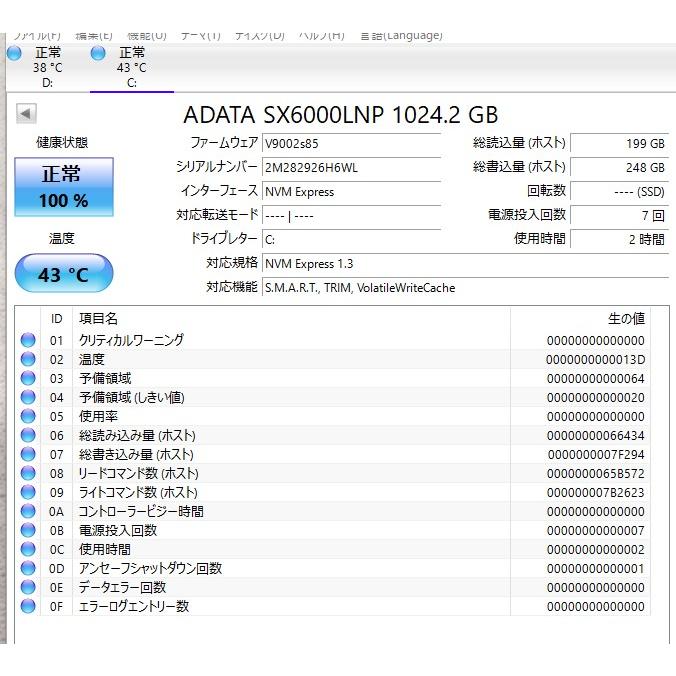Click the 43 °C temperature button
The height and width of the screenshot is (676, 676).
point(64,273)
